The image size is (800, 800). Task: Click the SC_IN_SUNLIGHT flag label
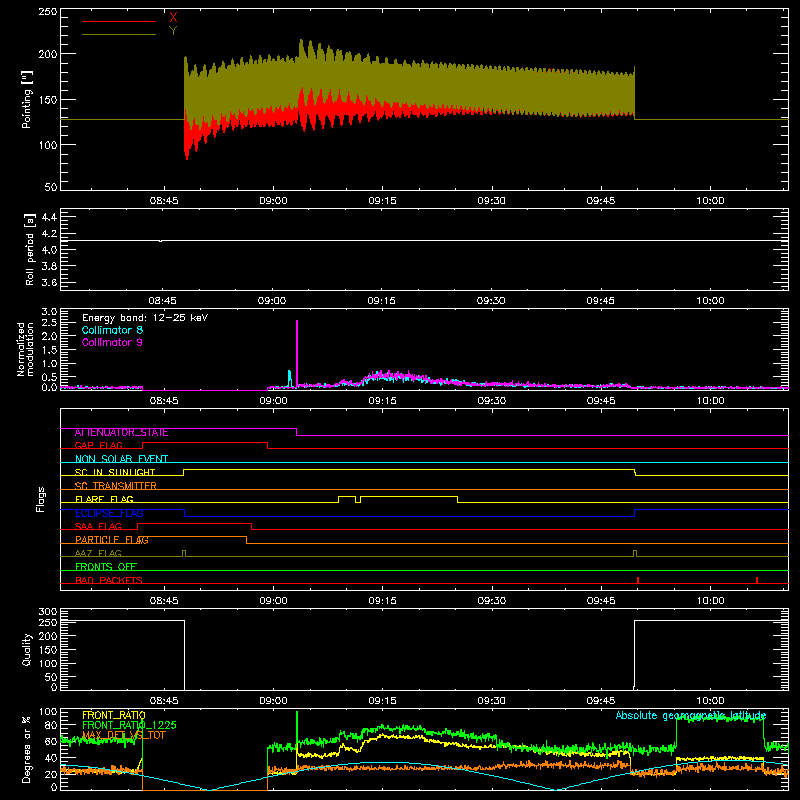click(x=115, y=472)
